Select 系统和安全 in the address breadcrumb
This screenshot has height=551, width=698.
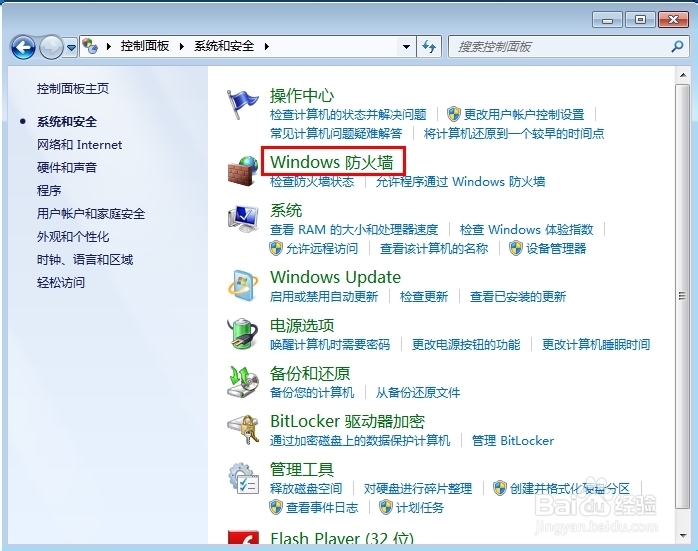224,46
